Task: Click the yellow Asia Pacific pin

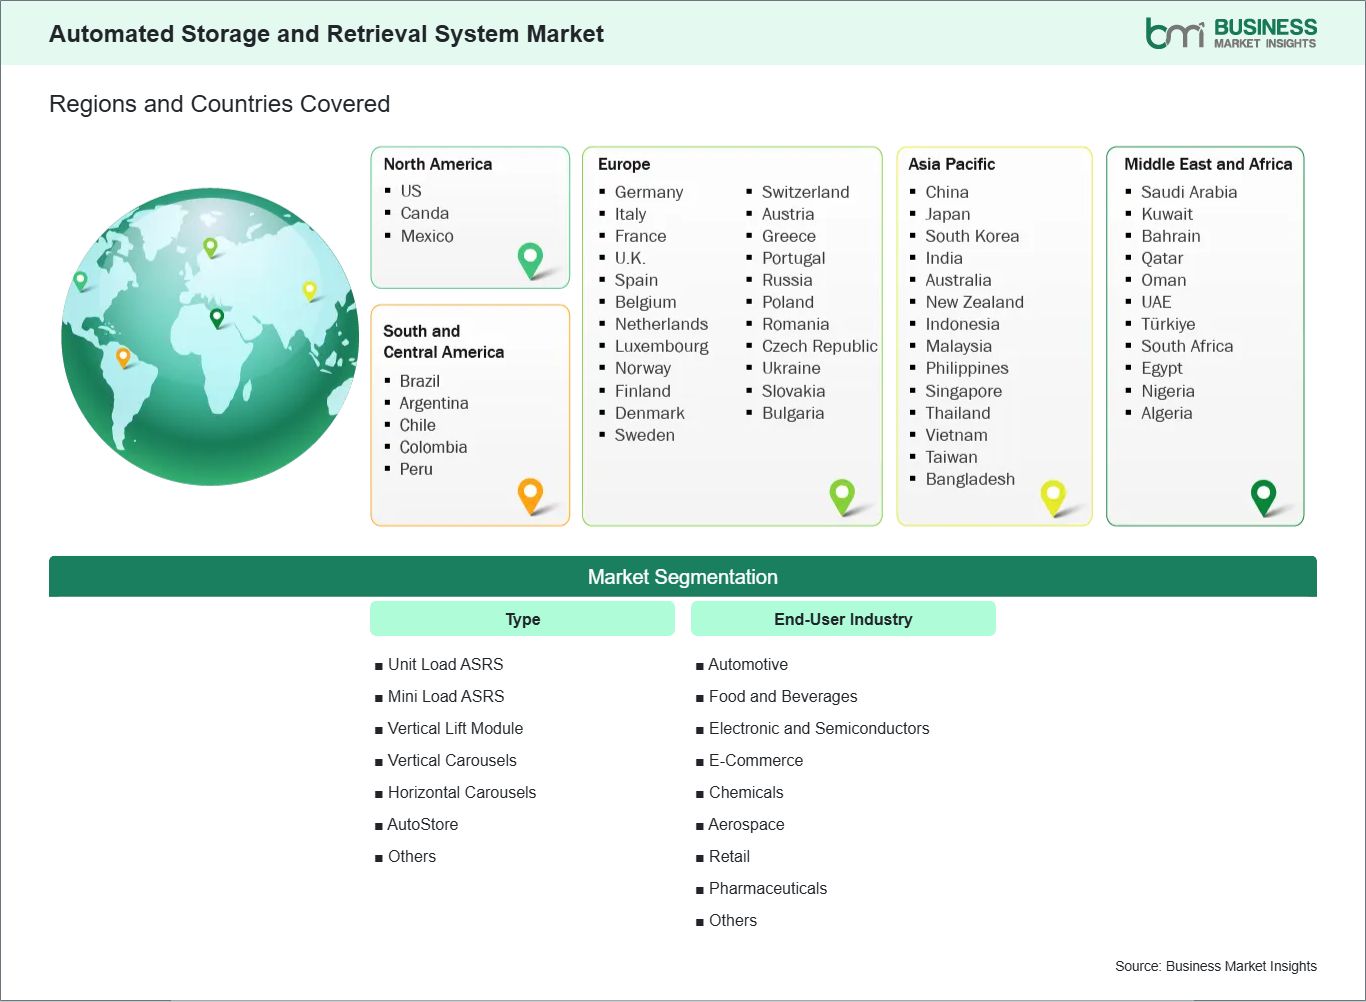Action: click(1053, 494)
